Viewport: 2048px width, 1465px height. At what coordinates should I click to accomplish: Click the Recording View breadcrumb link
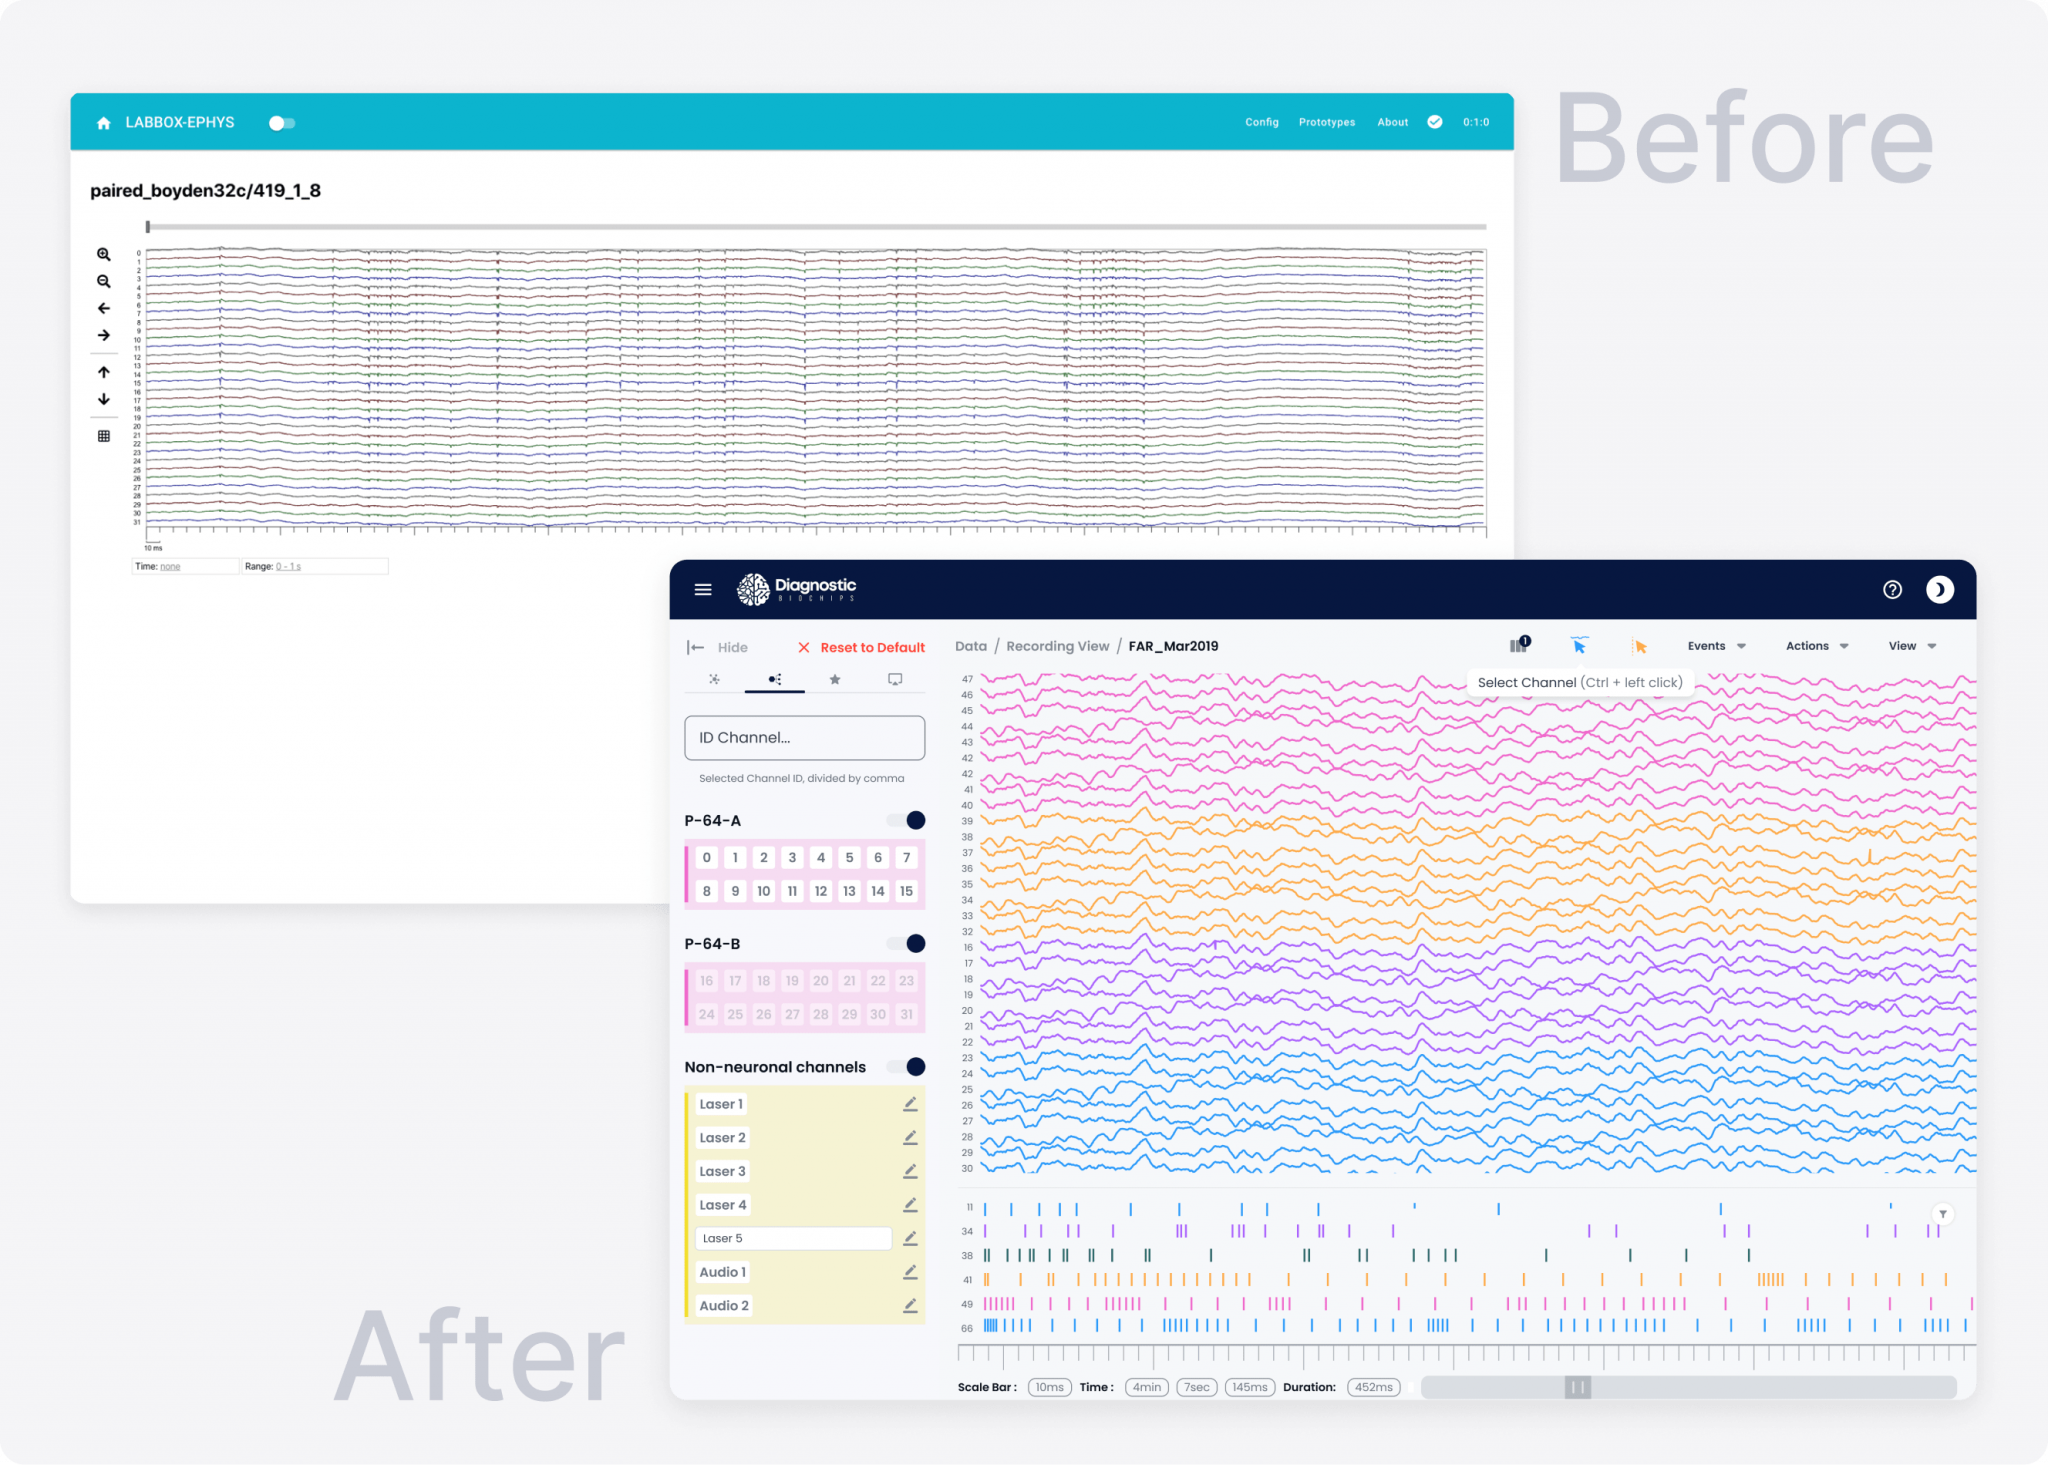coord(1057,646)
